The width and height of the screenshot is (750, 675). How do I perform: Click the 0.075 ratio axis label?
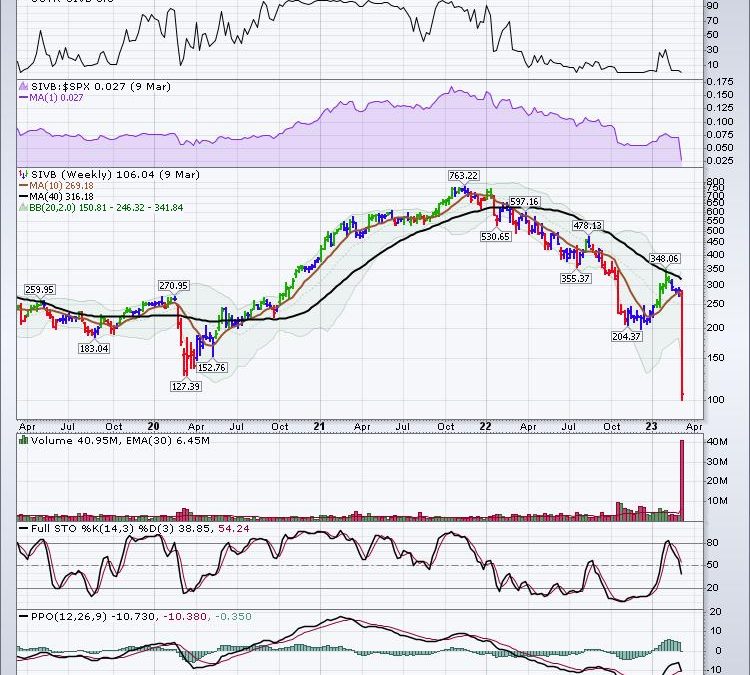click(x=720, y=134)
